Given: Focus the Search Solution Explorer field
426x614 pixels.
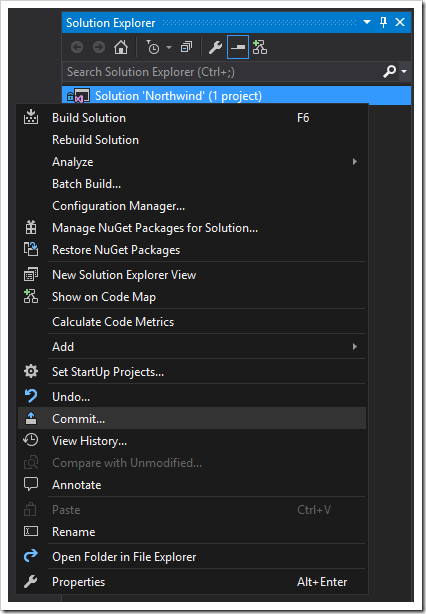Looking at the screenshot, I should pyautogui.click(x=222, y=72).
